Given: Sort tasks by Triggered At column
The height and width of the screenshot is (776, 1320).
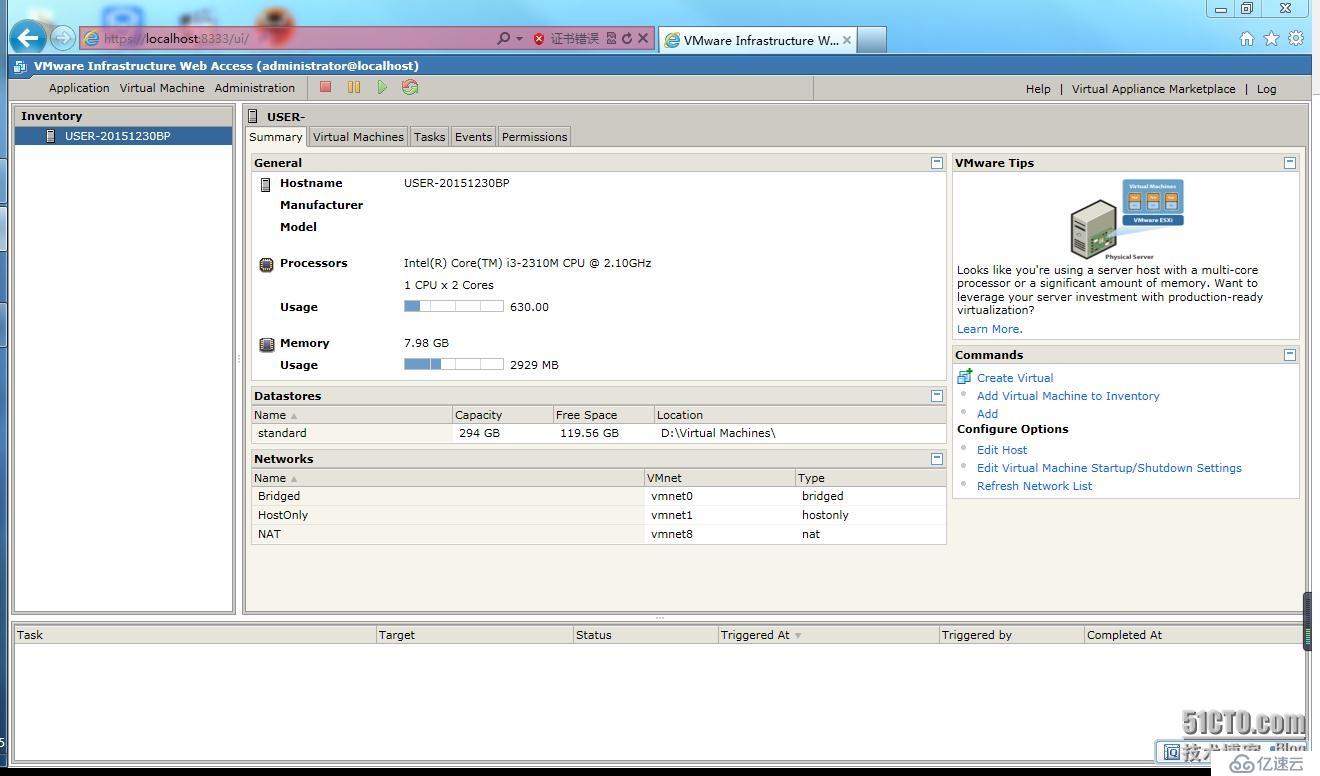Looking at the screenshot, I should [x=829, y=634].
